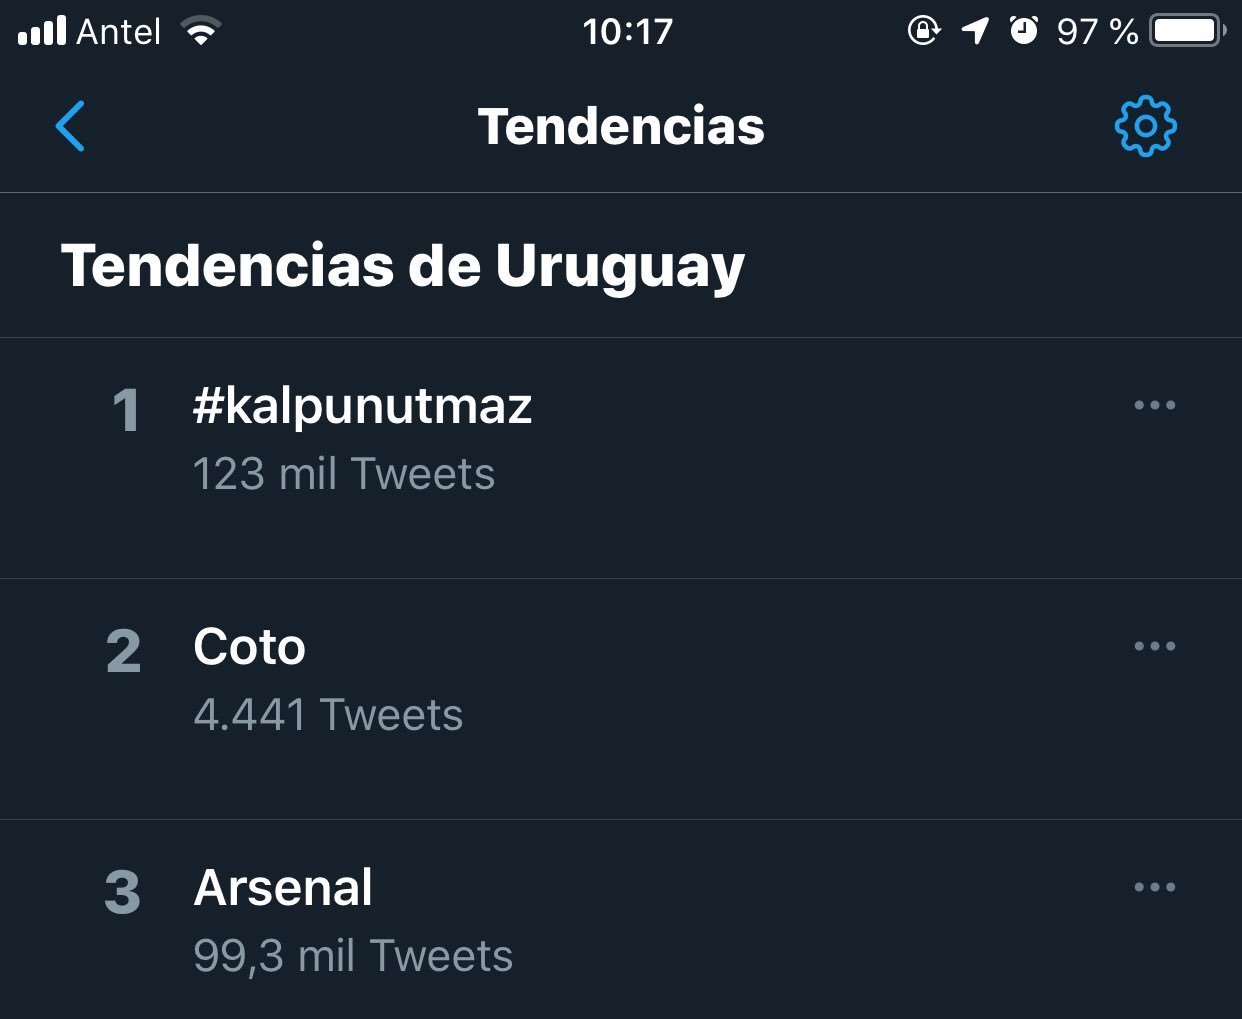Tap the Wi-Fi icon in status bar
The width and height of the screenshot is (1242, 1019).
pos(201,32)
